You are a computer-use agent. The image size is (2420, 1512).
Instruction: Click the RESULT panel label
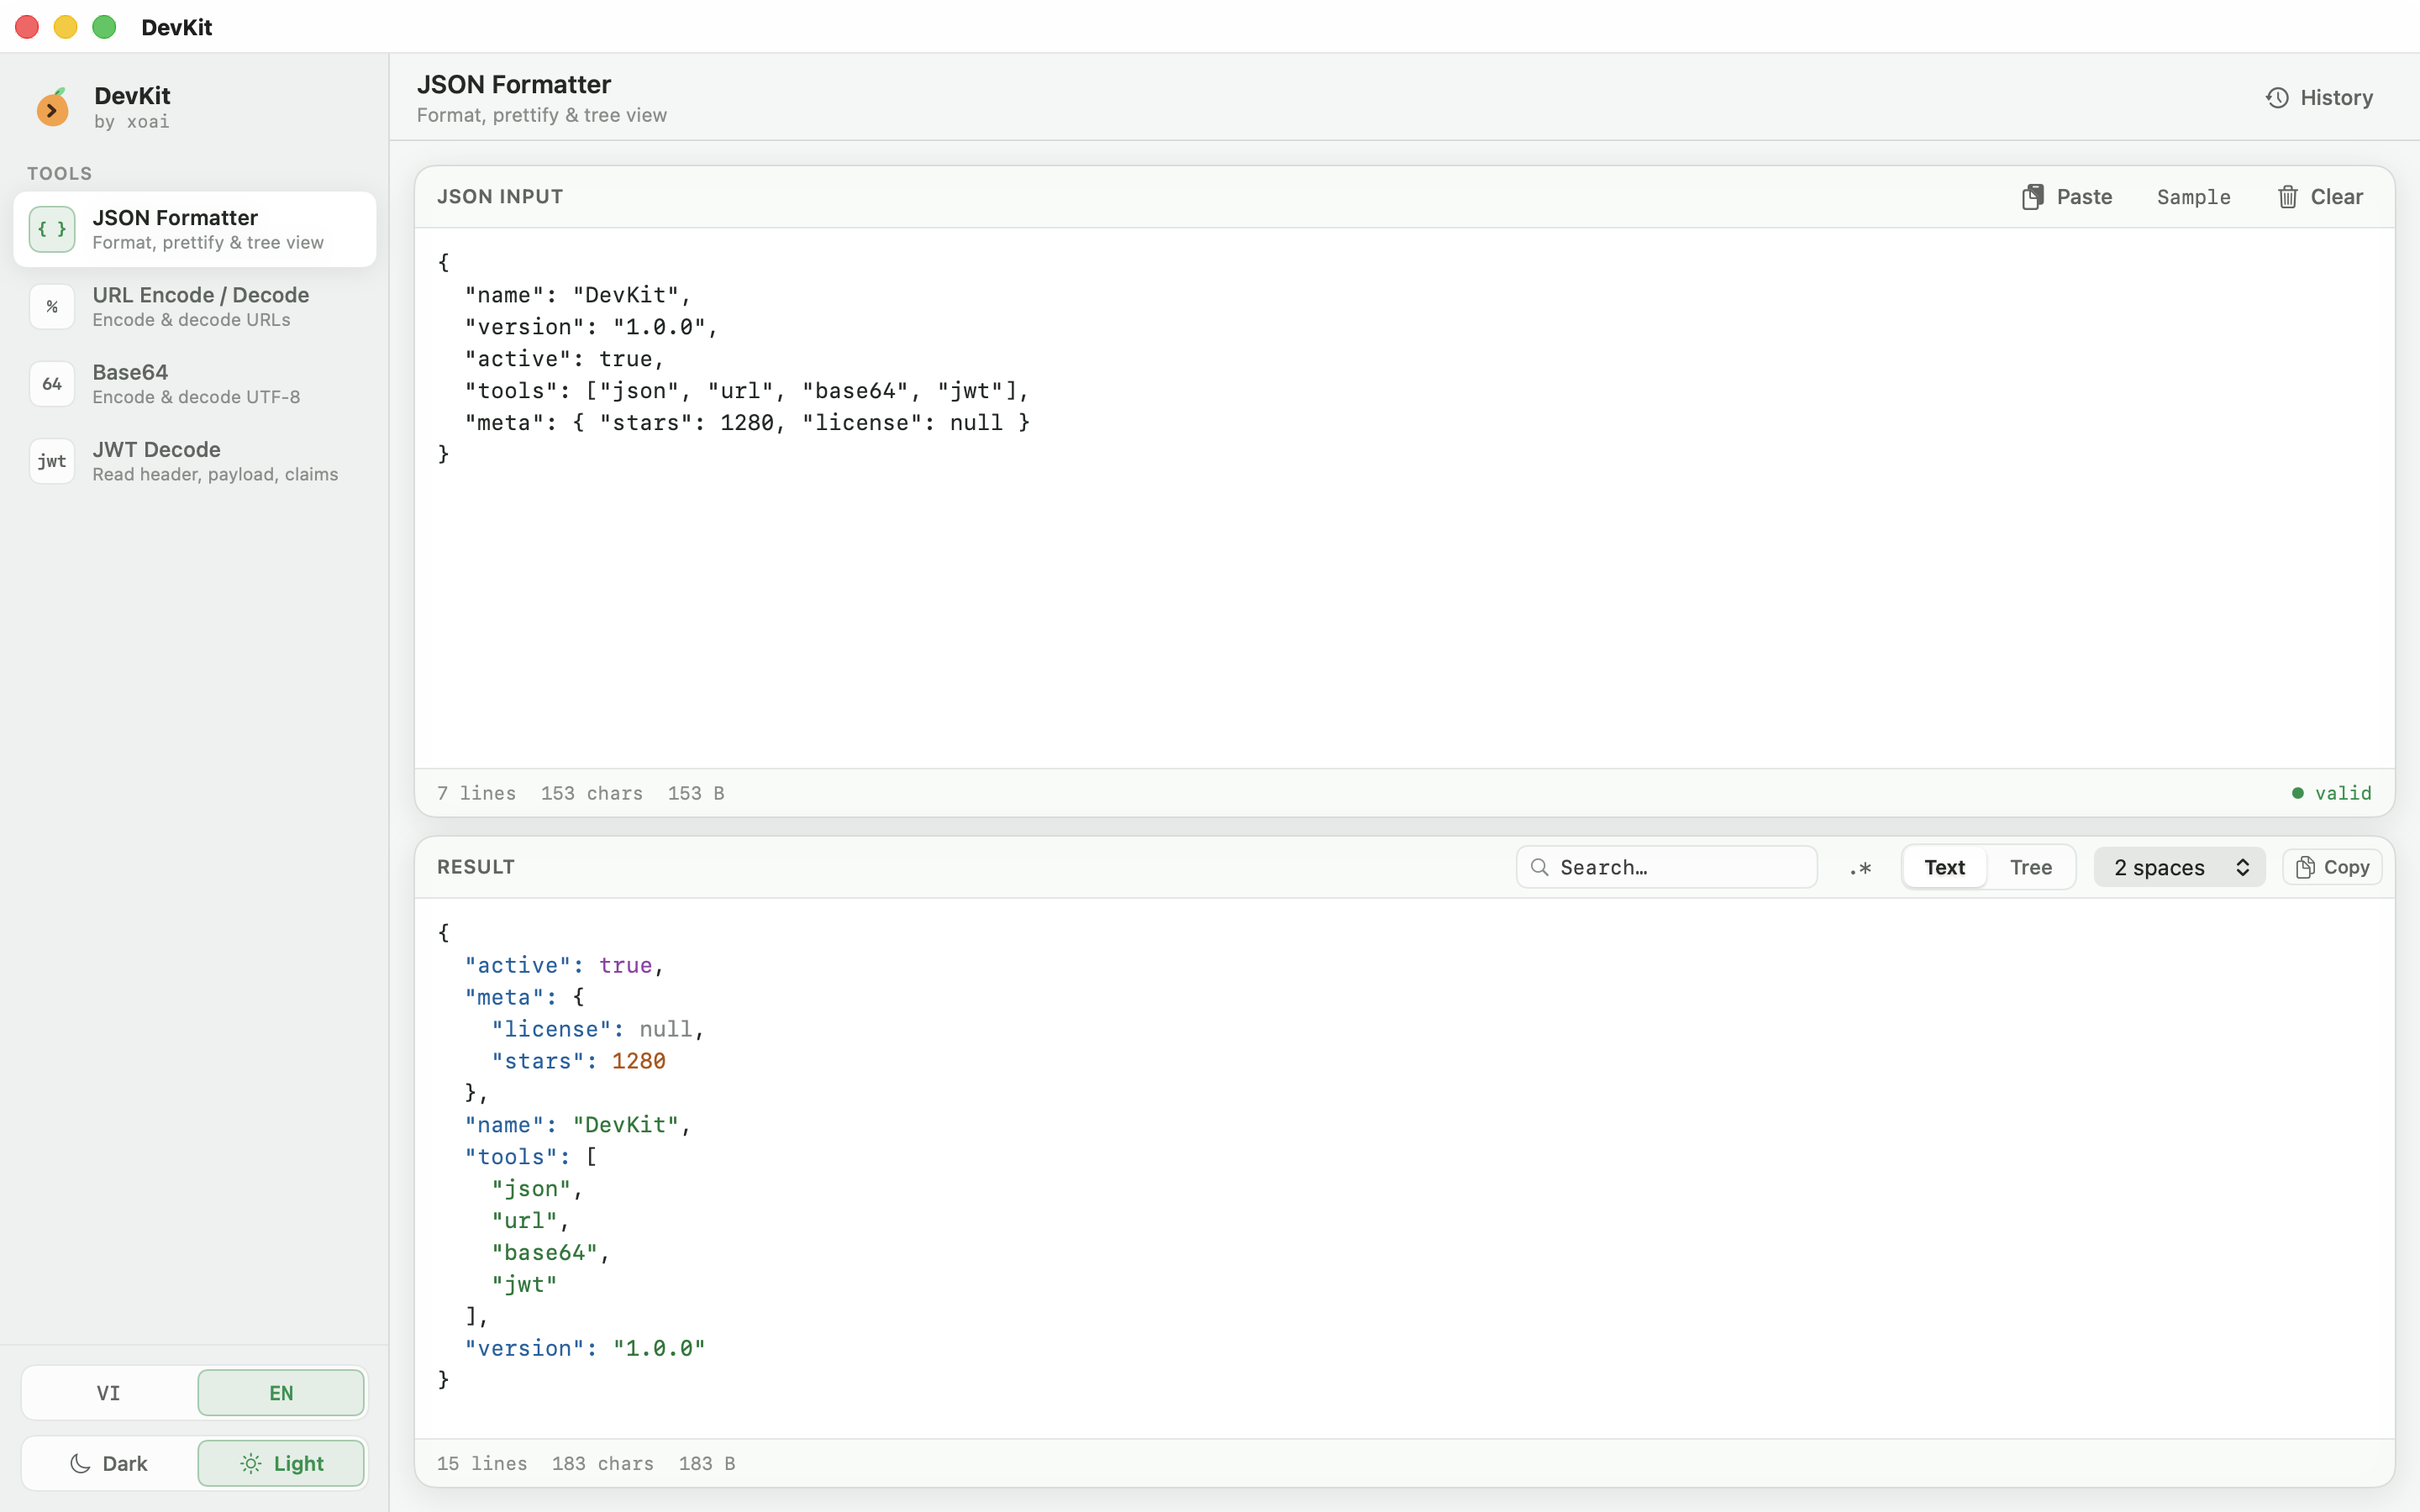point(476,867)
